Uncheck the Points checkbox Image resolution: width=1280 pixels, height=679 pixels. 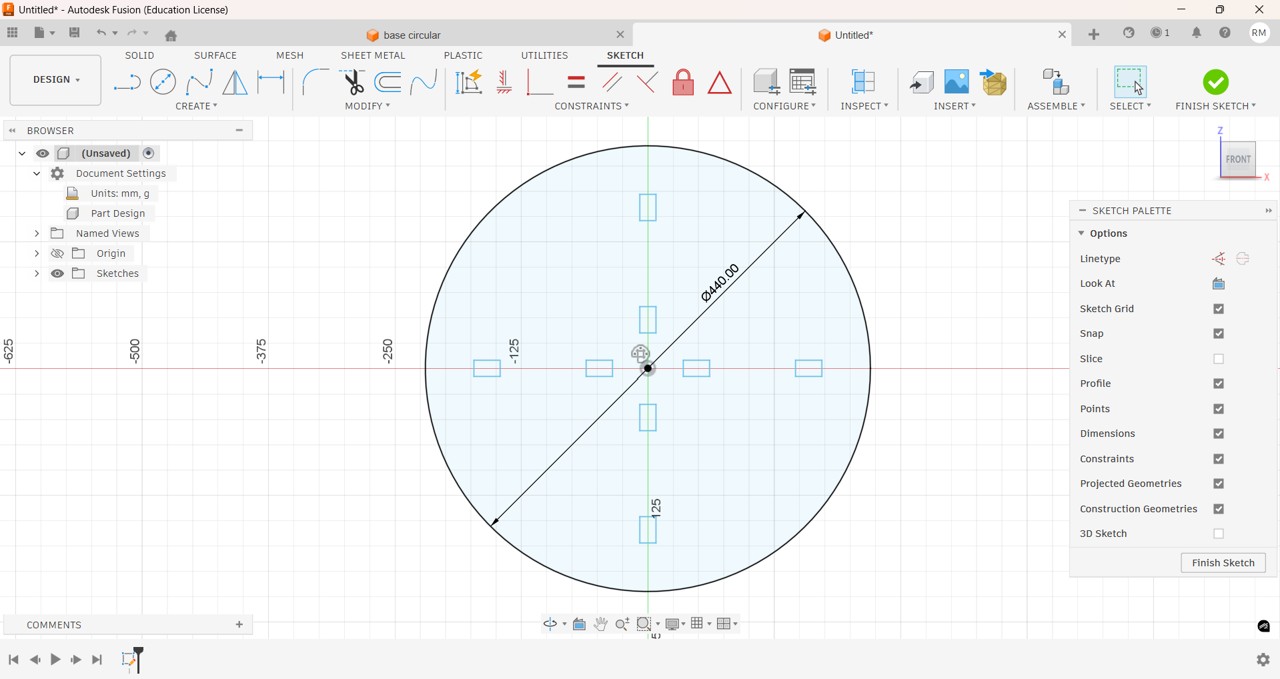pos(1219,409)
